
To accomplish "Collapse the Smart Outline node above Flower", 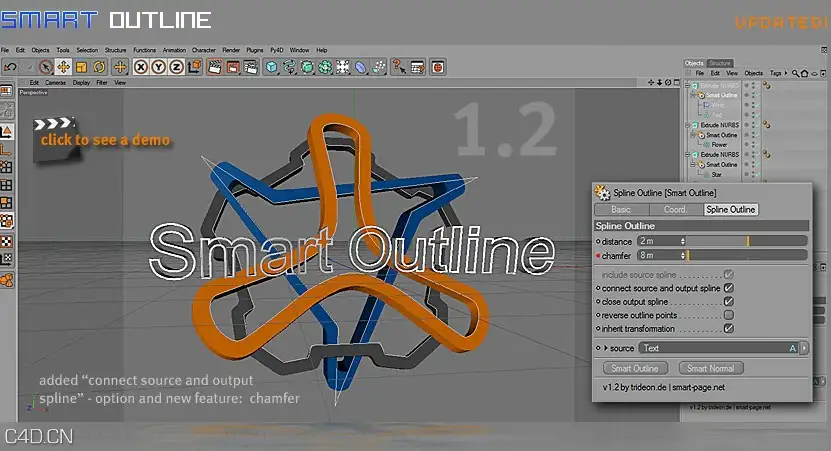I will click(x=693, y=135).
